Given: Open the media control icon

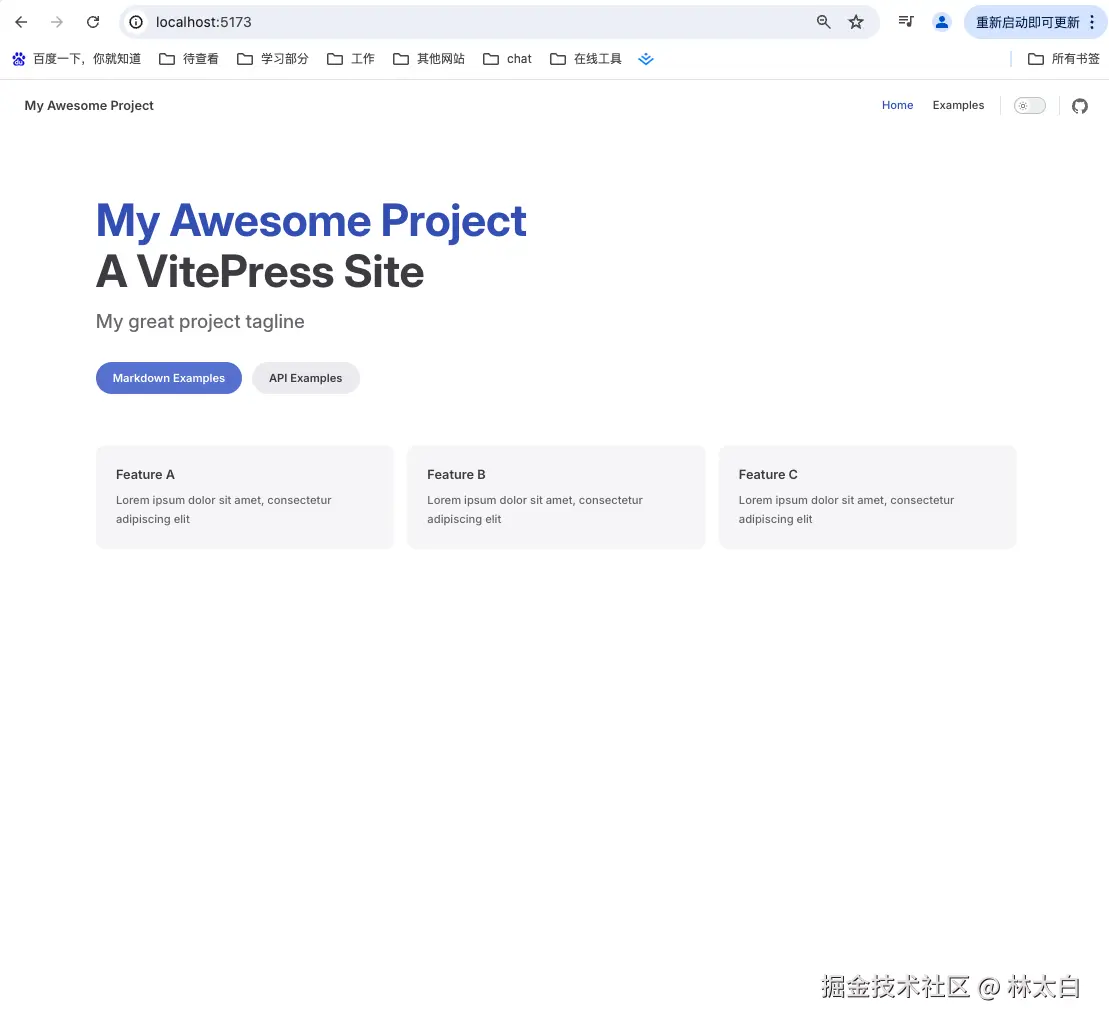Looking at the screenshot, I should tap(906, 22).
